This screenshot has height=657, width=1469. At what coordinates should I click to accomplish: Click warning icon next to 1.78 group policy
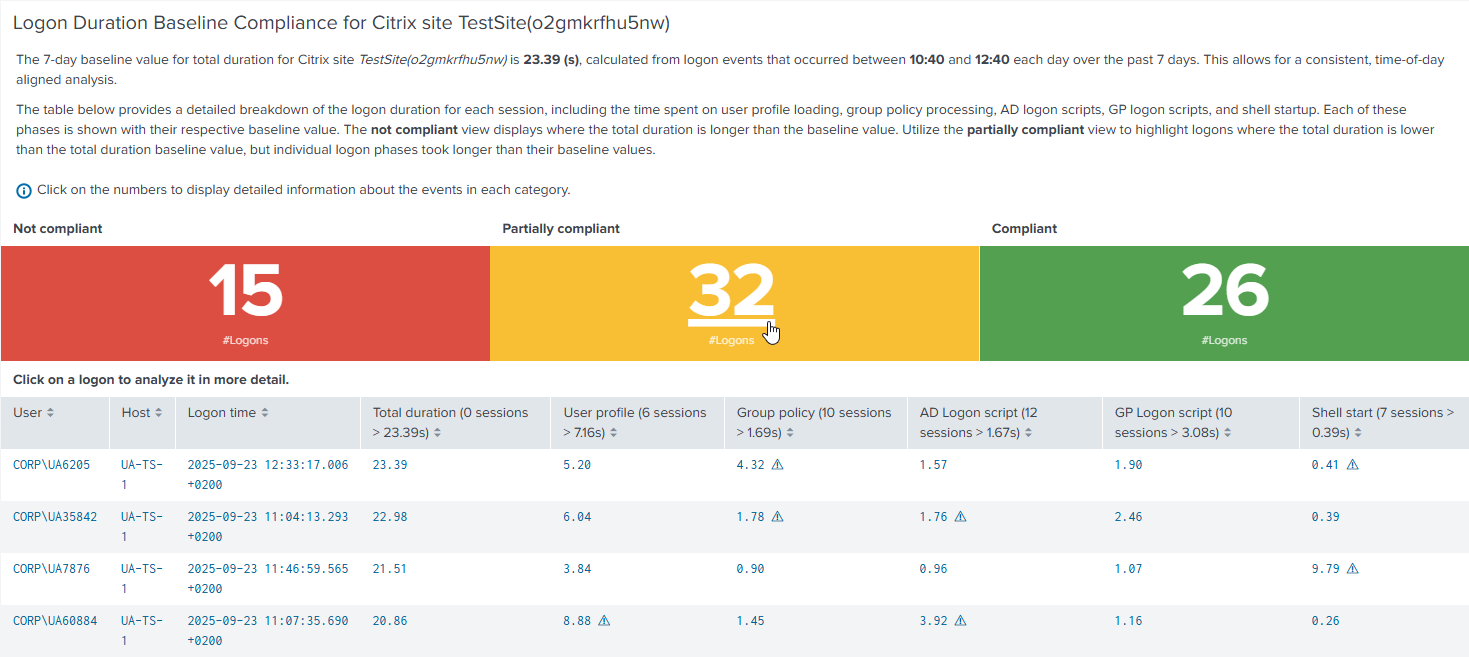777,517
